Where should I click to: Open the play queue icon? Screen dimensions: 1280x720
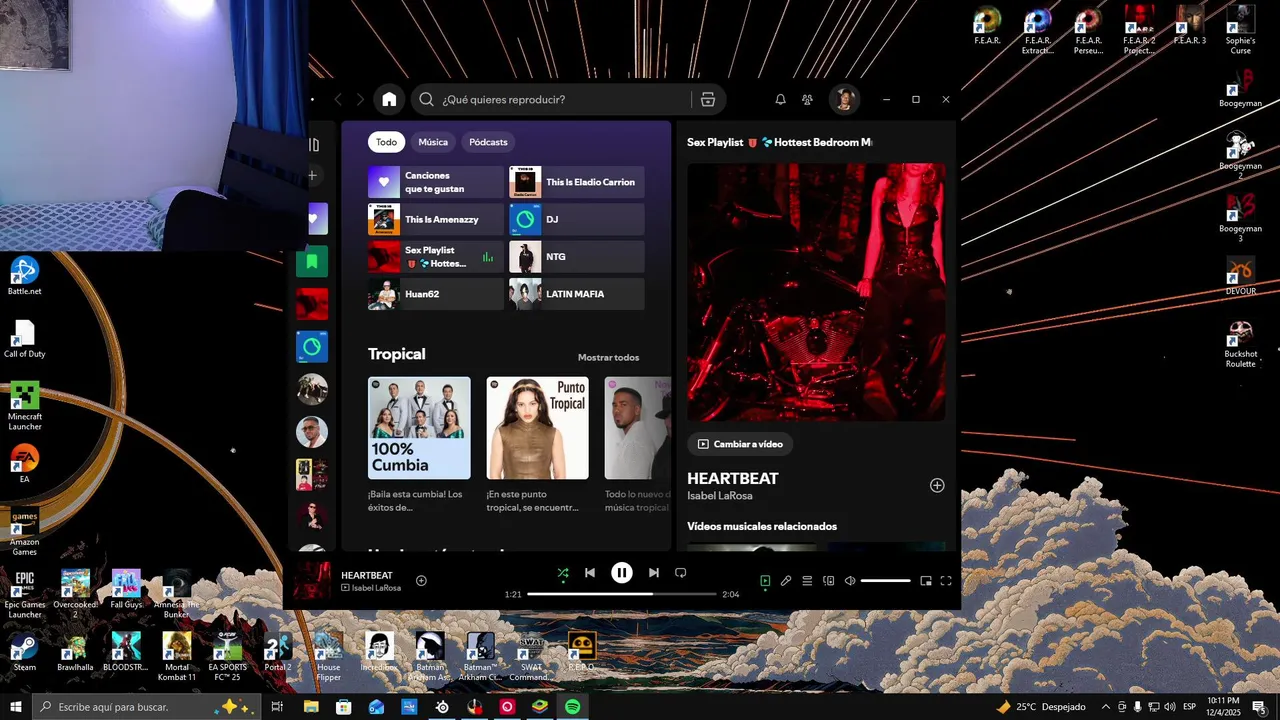(x=807, y=581)
